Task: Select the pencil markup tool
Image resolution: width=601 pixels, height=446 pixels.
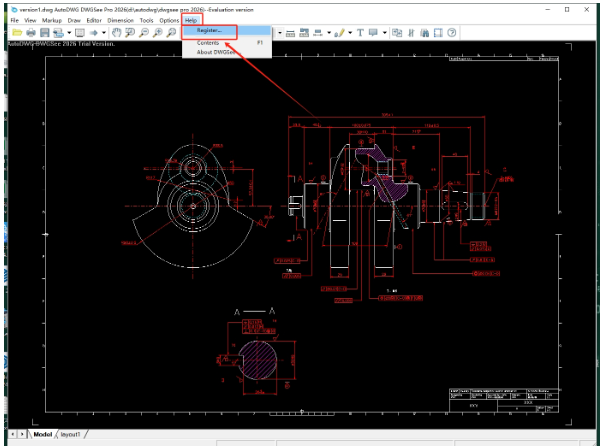Action: (339, 33)
